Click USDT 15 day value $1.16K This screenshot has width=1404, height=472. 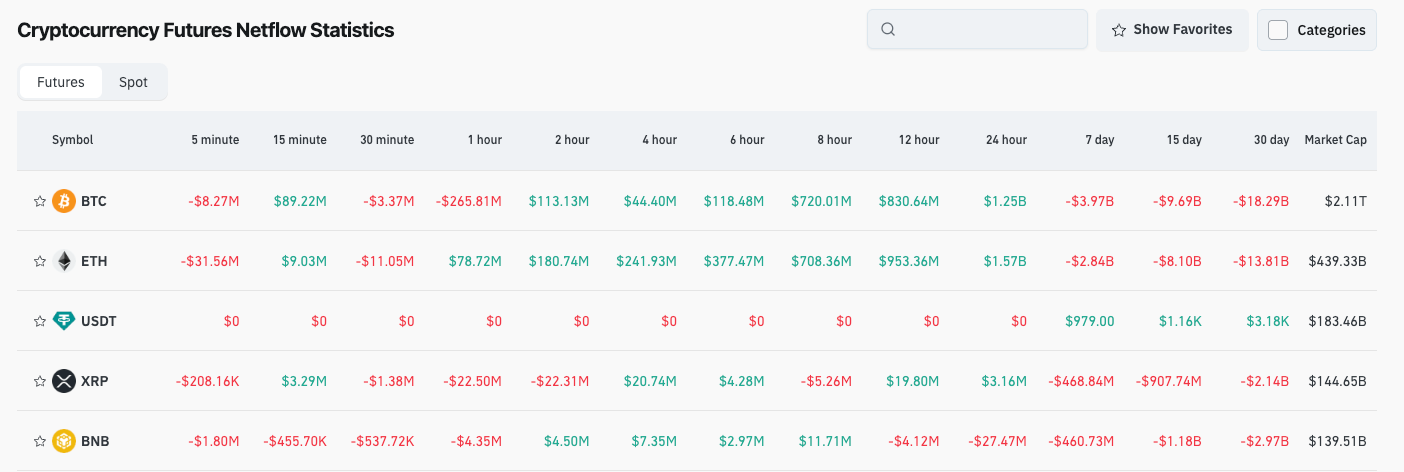tap(1181, 321)
